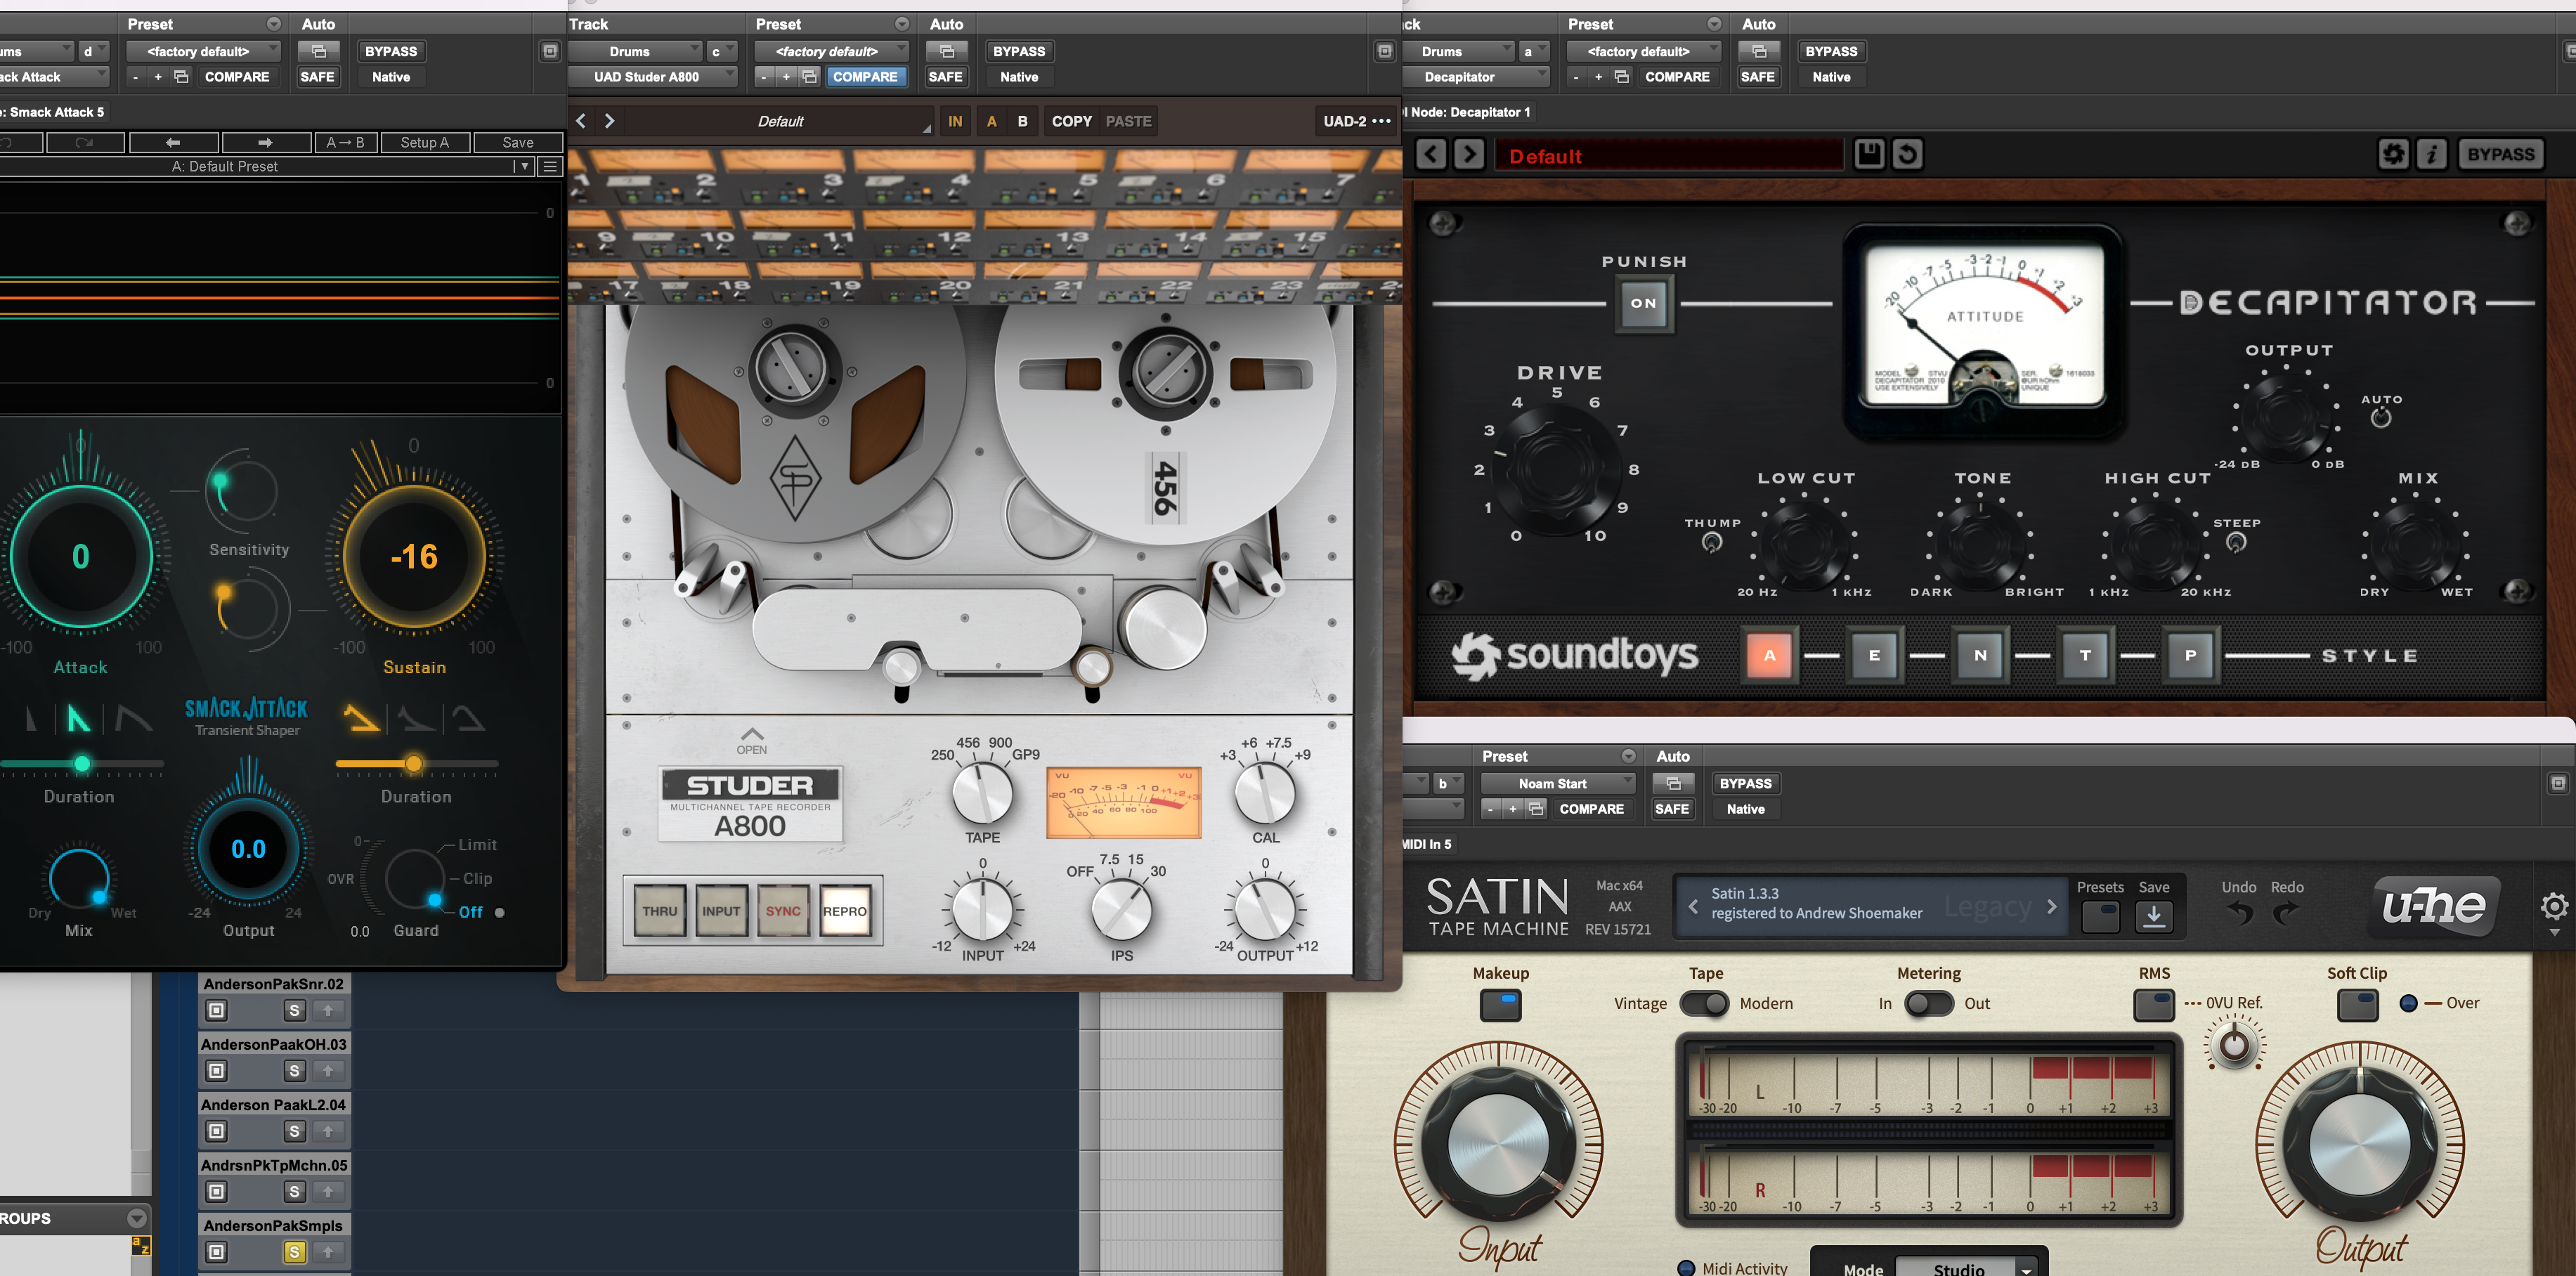2576x1276 pixels.
Task: Toggle Satin Soft Clip button
Action: coord(2357,1004)
